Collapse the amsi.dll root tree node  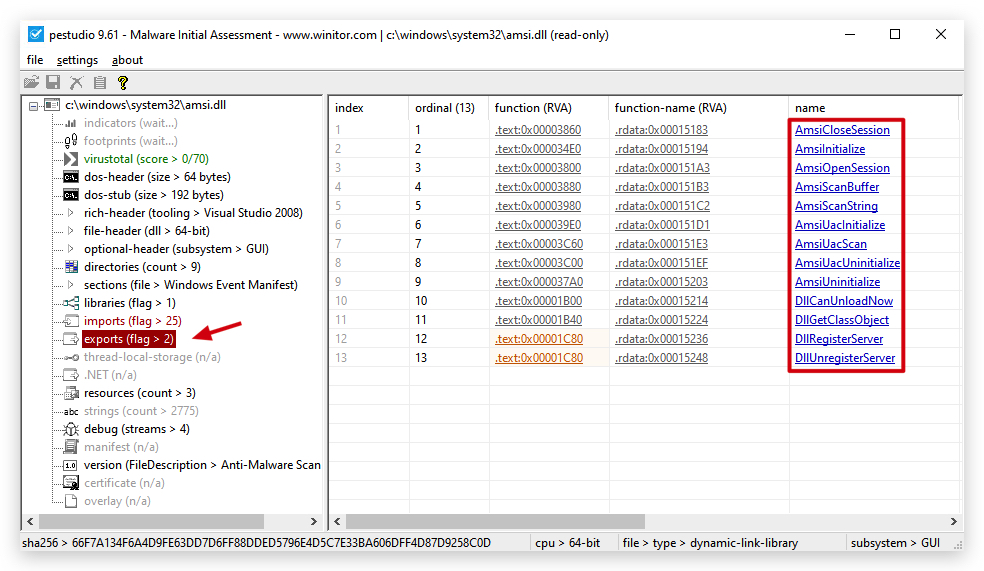click(x=33, y=106)
